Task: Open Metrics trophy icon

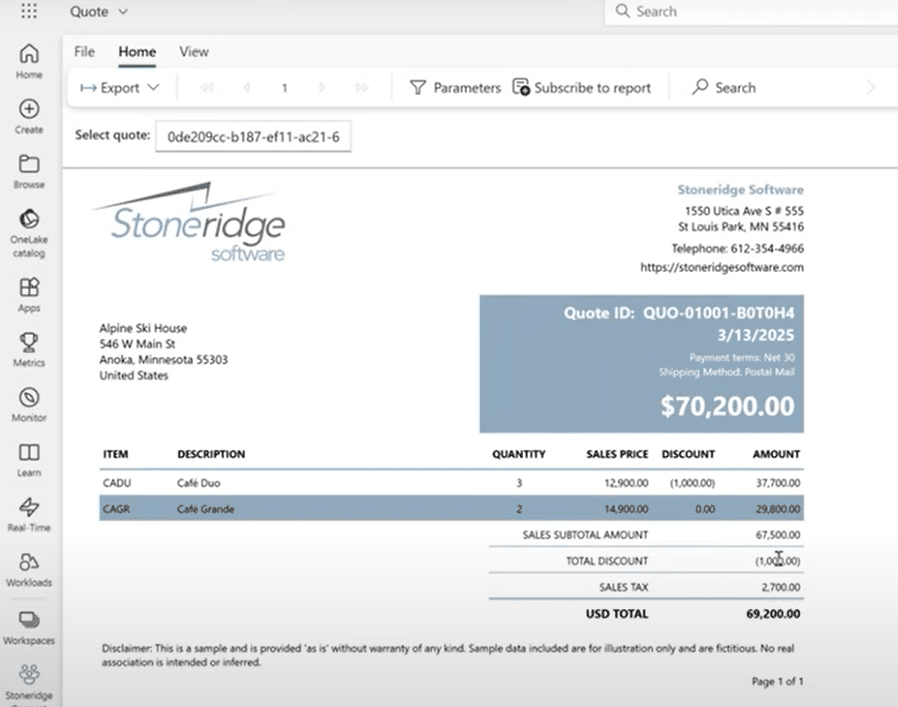Action: (29, 348)
